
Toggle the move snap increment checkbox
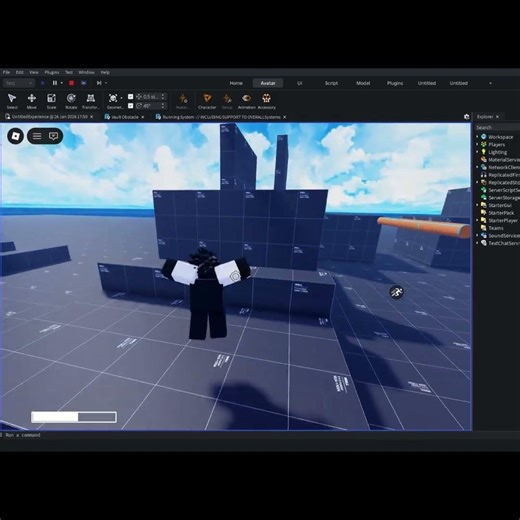[131, 97]
